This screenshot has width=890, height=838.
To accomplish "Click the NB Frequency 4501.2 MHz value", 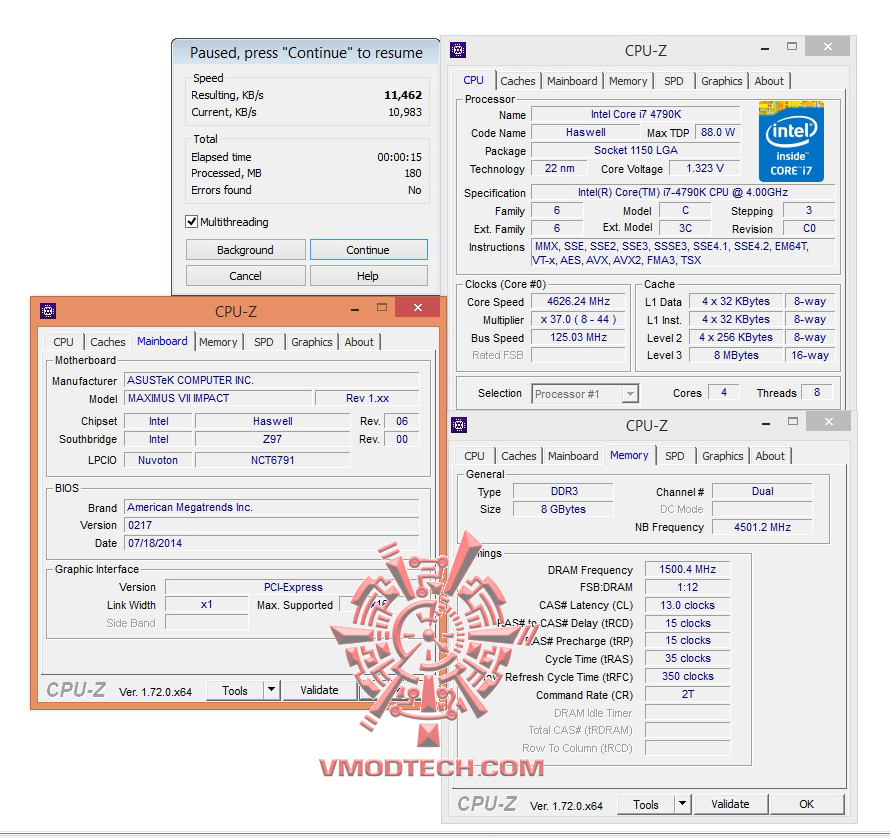I will click(x=762, y=527).
